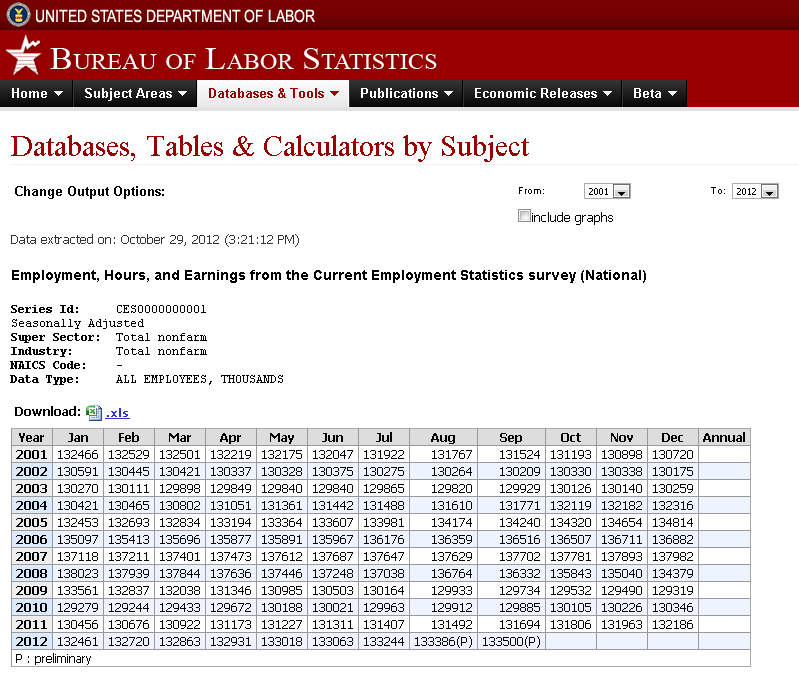The height and width of the screenshot is (689, 799).
Task: Download the .xls file link
Action: click(x=117, y=412)
